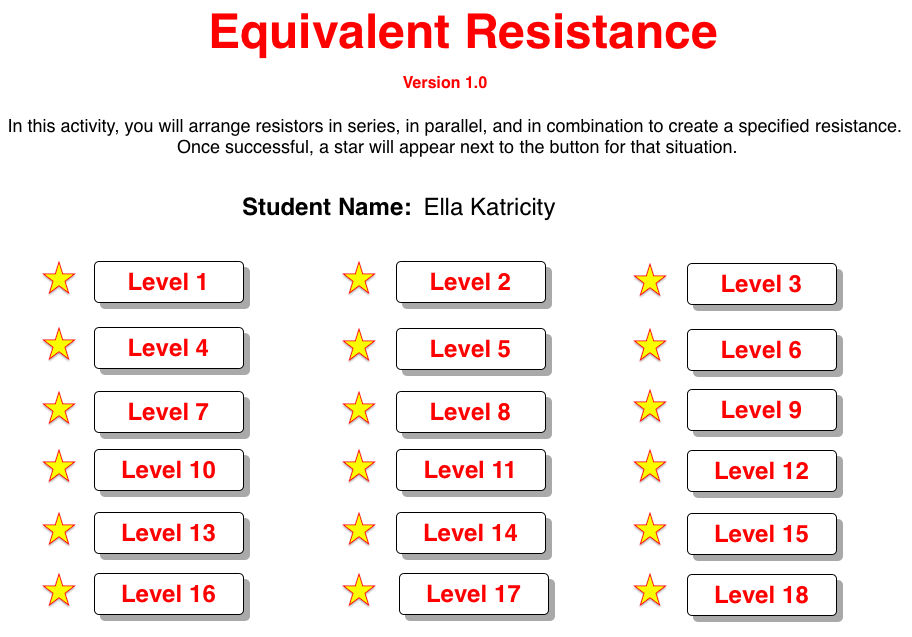
Task: Open Level 17
Action: click(x=473, y=593)
